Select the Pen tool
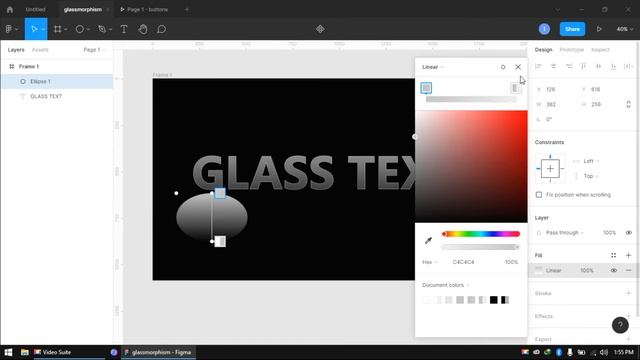 [x=102, y=29]
